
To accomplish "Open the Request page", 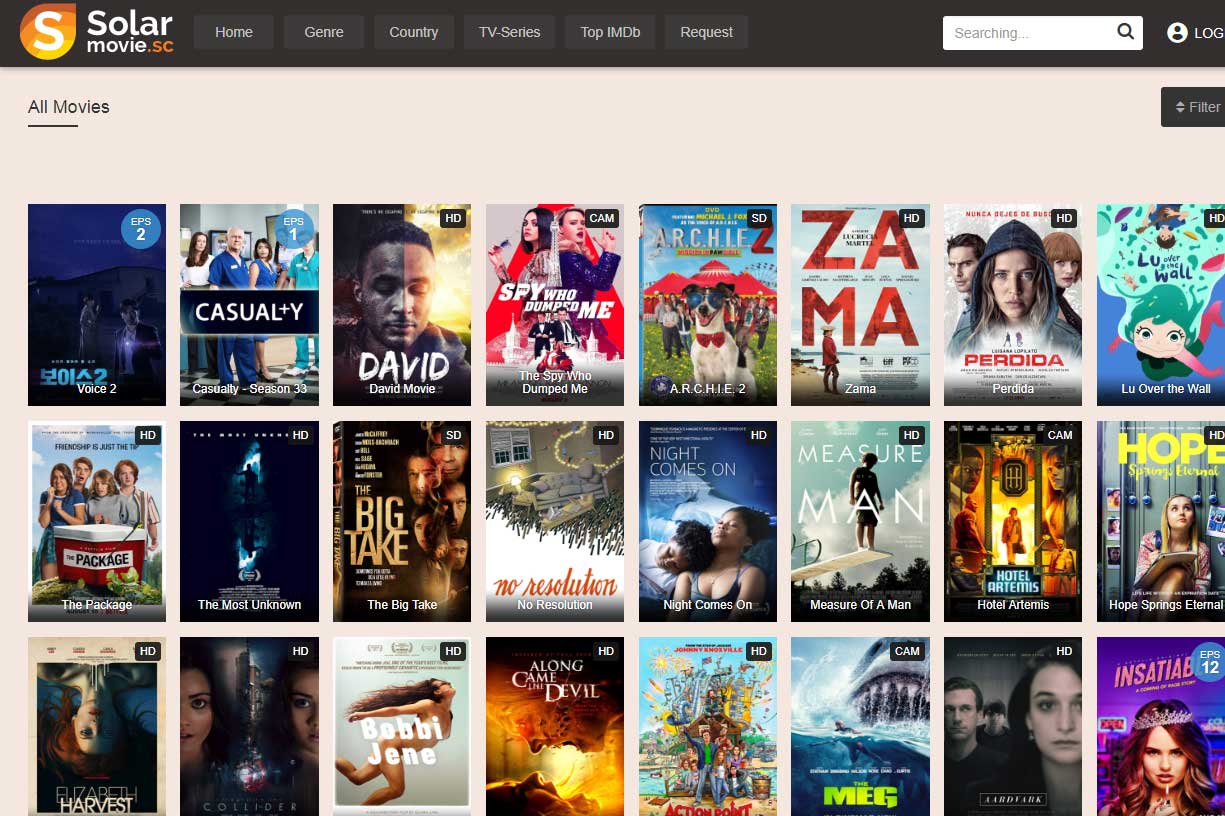I will click(706, 32).
